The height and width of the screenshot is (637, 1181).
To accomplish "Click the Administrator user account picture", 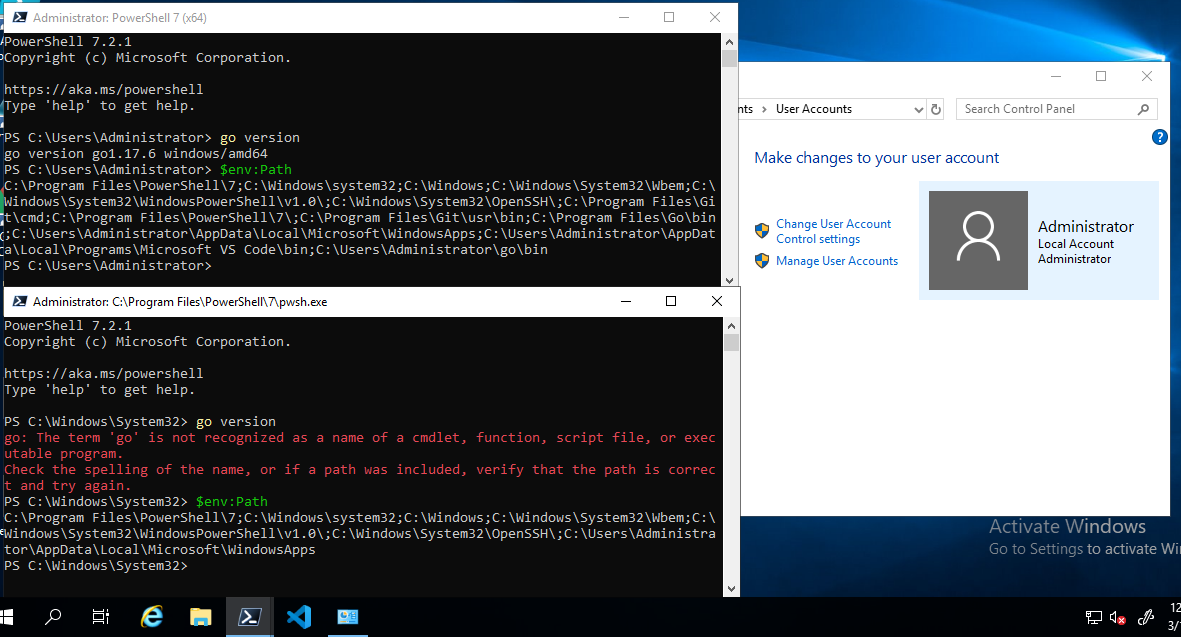I will click(x=978, y=240).
